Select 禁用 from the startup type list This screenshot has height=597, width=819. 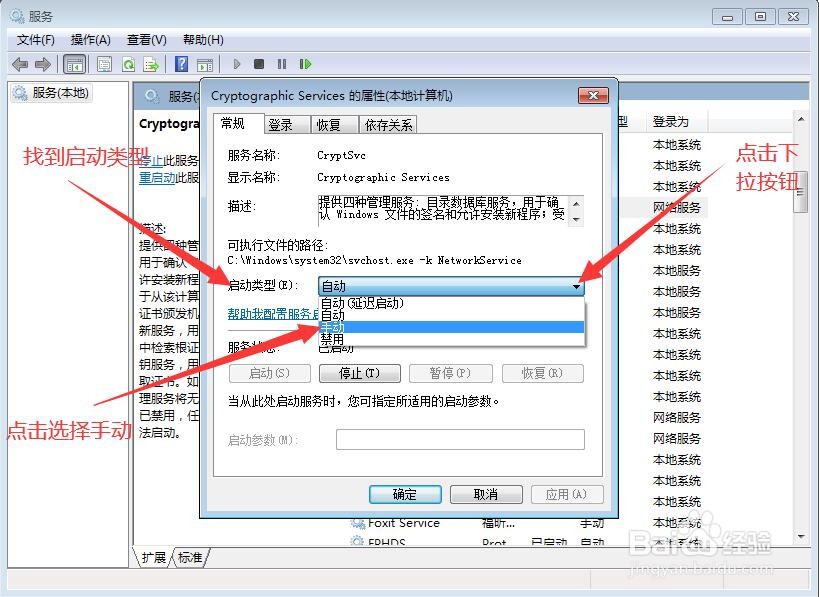click(340, 340)
